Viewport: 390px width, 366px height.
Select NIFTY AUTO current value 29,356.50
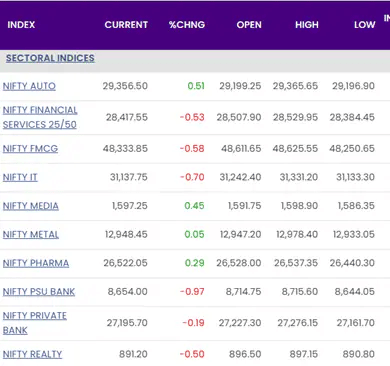coord(125,86)
